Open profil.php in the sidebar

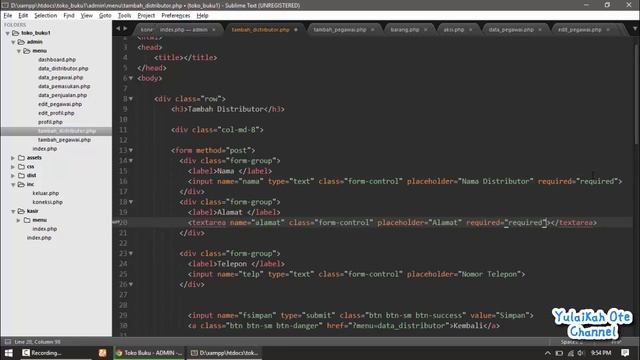coord(50,122)
